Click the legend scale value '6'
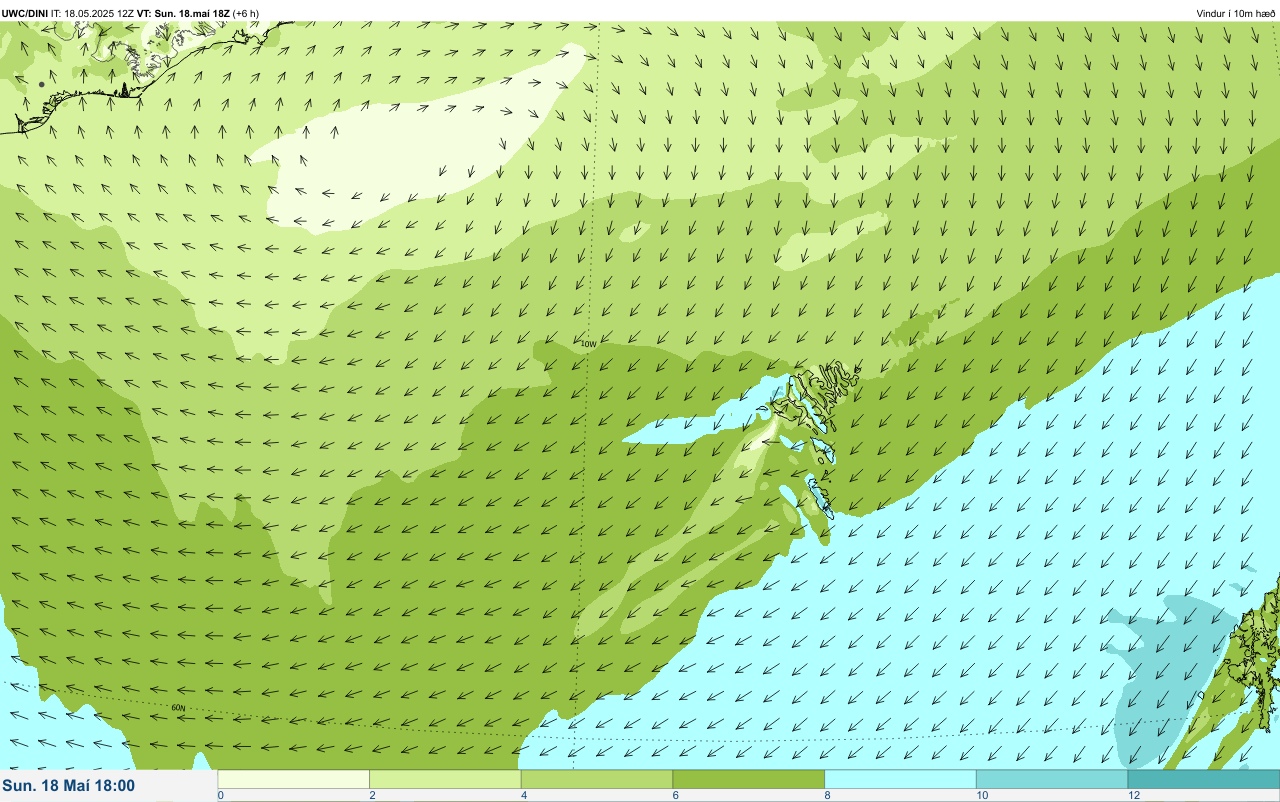Screen dimensions: 1280x802 pyautogui.click(x=676, y=795)
